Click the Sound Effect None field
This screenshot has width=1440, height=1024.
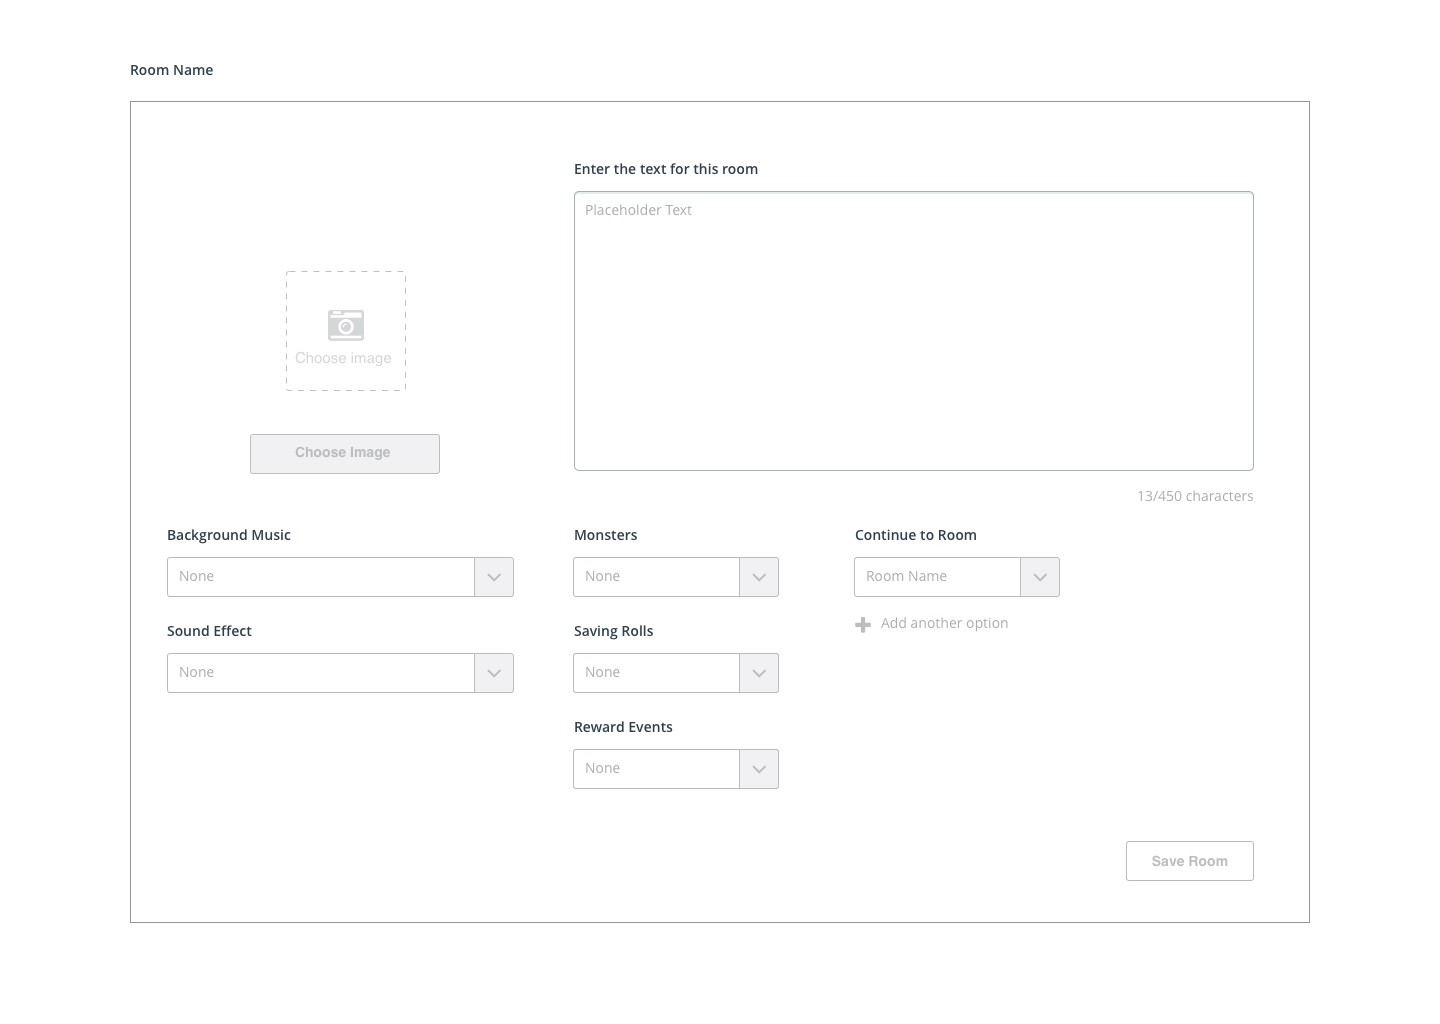click(x=321, y=673)
